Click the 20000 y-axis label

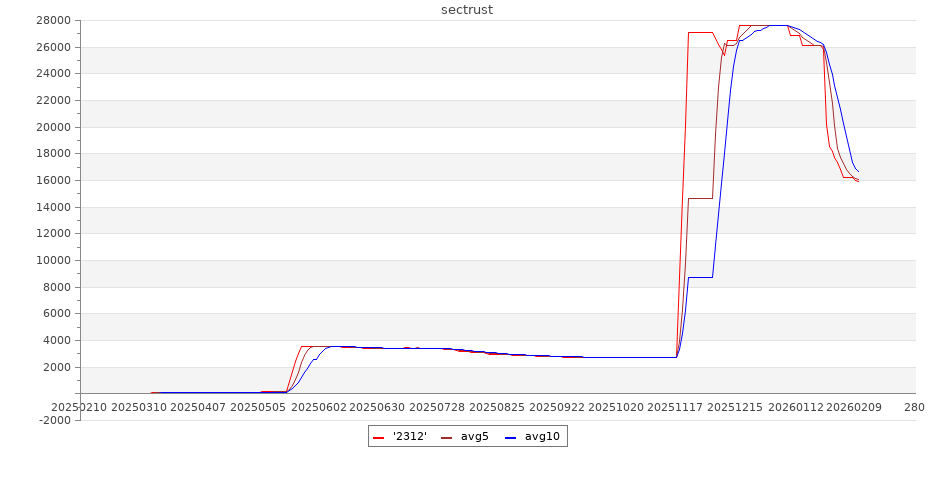(52, 127)
